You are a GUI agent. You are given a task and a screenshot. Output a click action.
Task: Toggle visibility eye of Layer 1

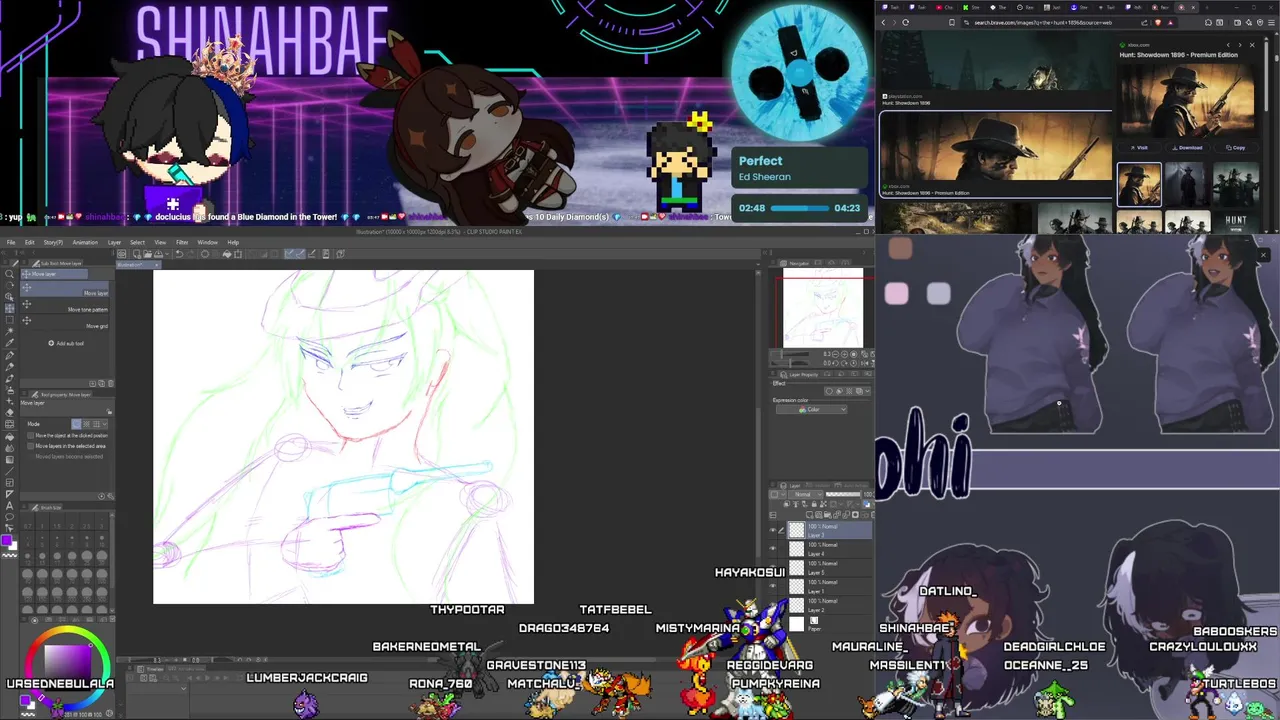coord(773,586)
